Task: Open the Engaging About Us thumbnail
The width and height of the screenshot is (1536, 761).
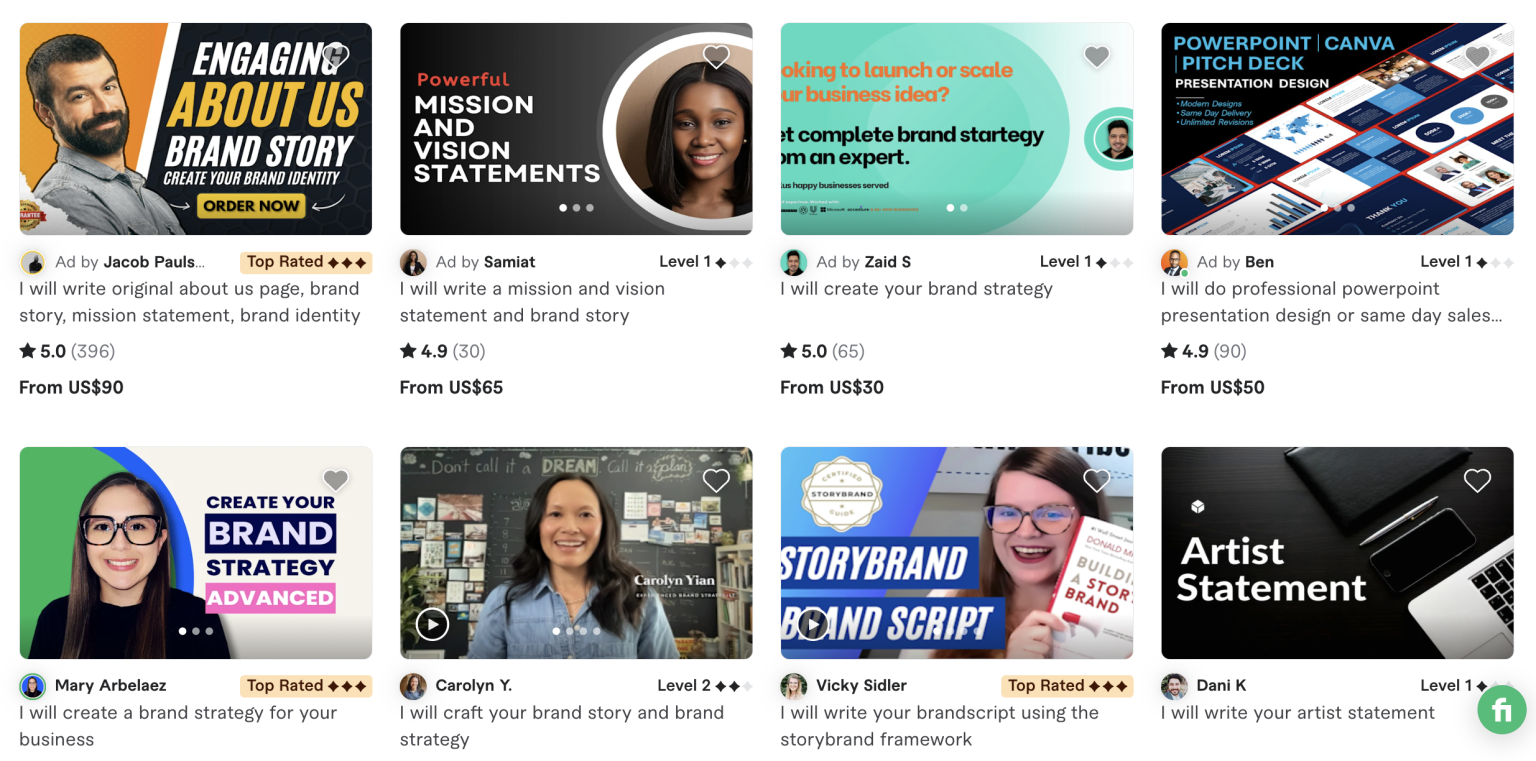Action: [196, 129]
